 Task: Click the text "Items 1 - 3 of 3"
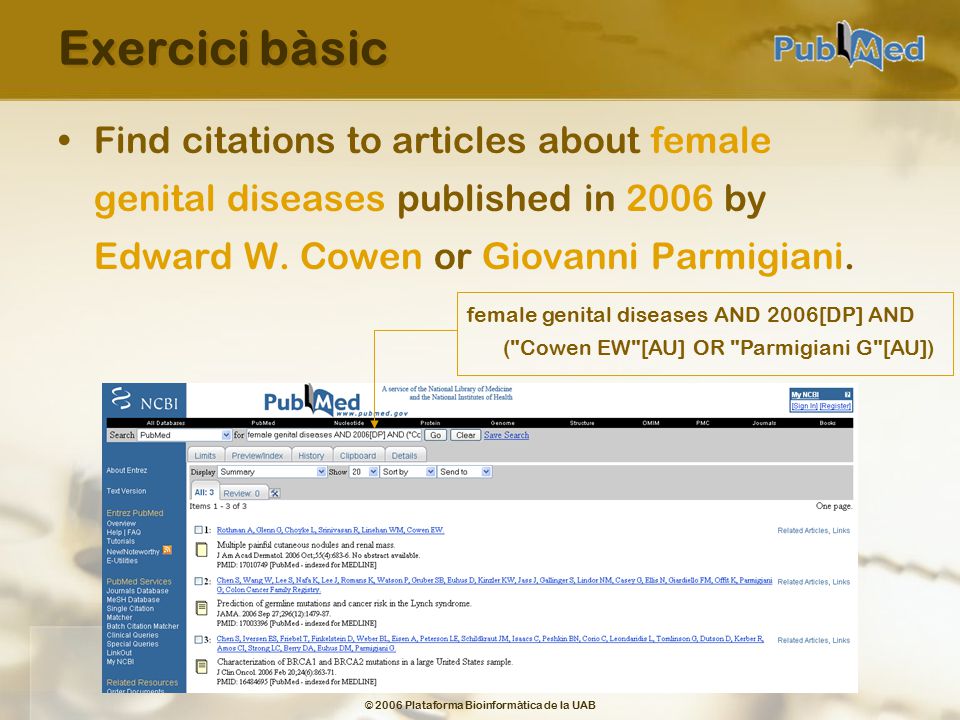(x=218, y=506)
